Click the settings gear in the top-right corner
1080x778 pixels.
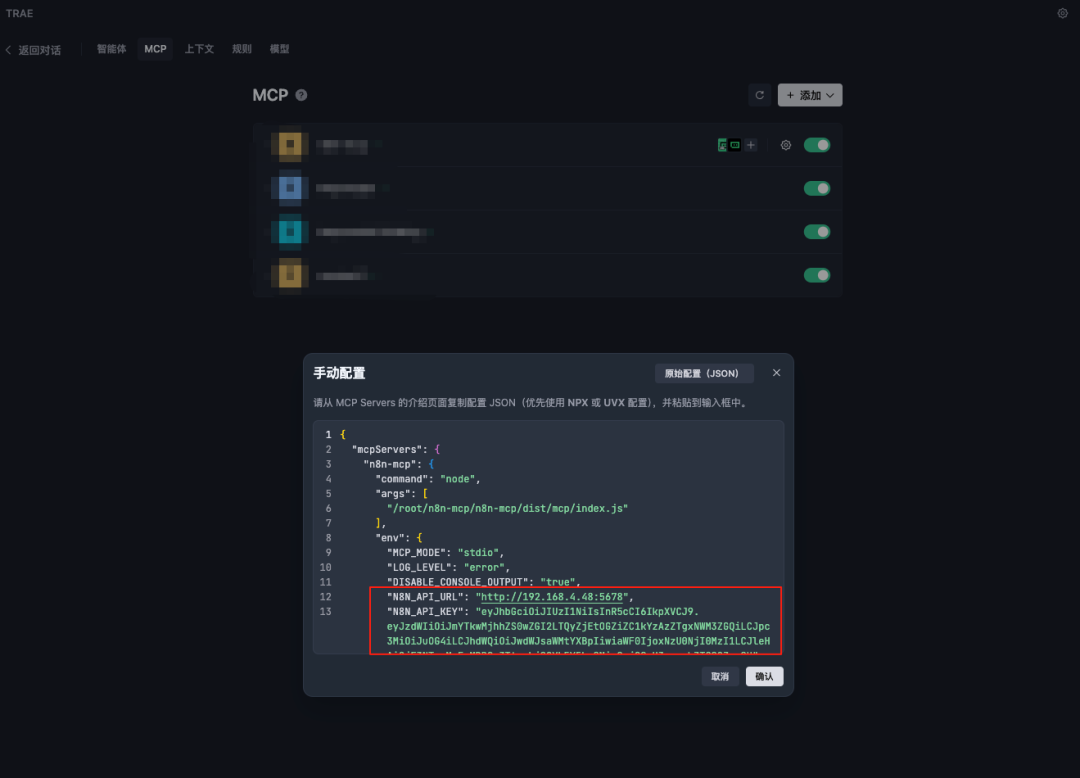point(1063,14)
